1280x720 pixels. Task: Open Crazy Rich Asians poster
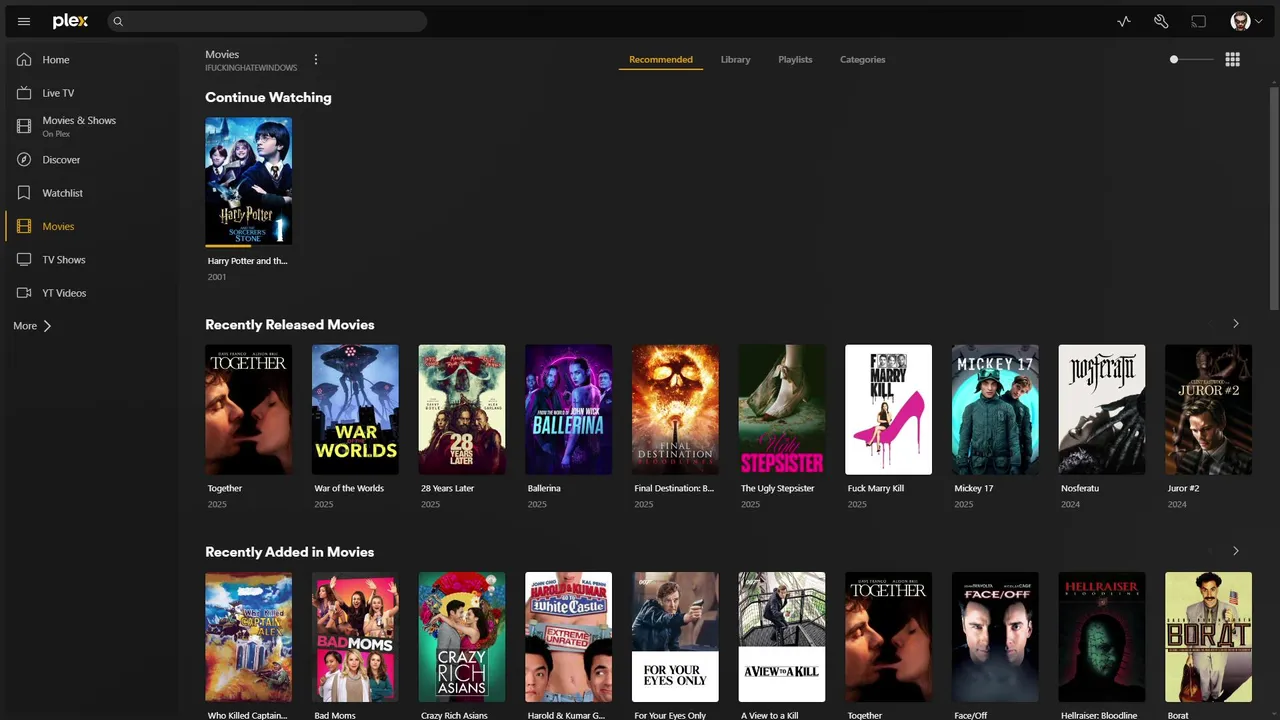pos(462,637)
